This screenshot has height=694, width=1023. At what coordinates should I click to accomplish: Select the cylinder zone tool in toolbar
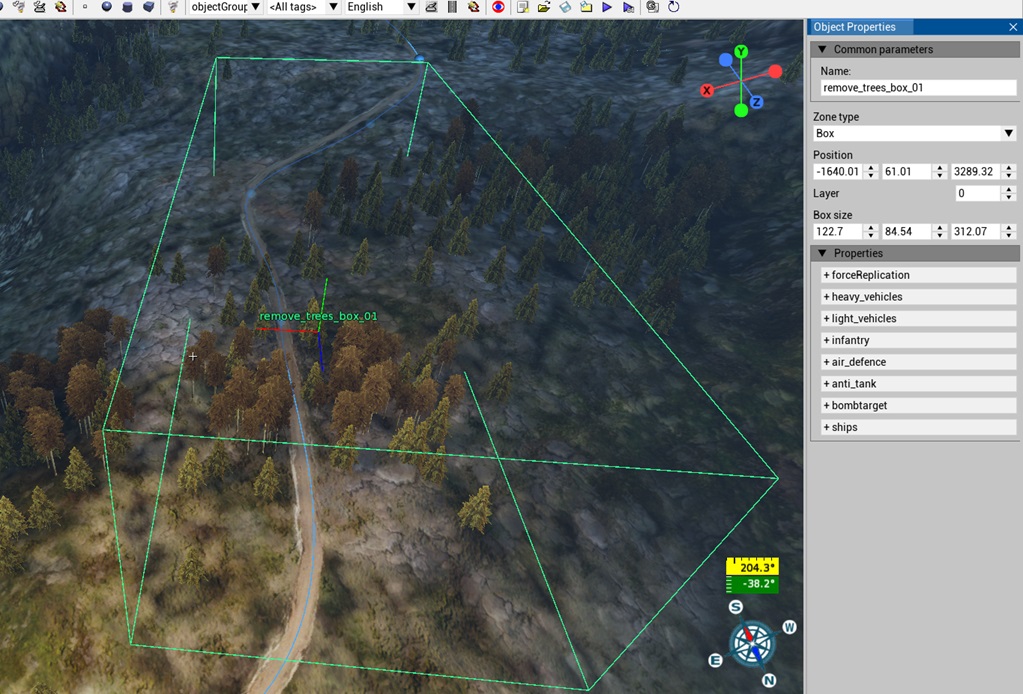pos(127,7)
